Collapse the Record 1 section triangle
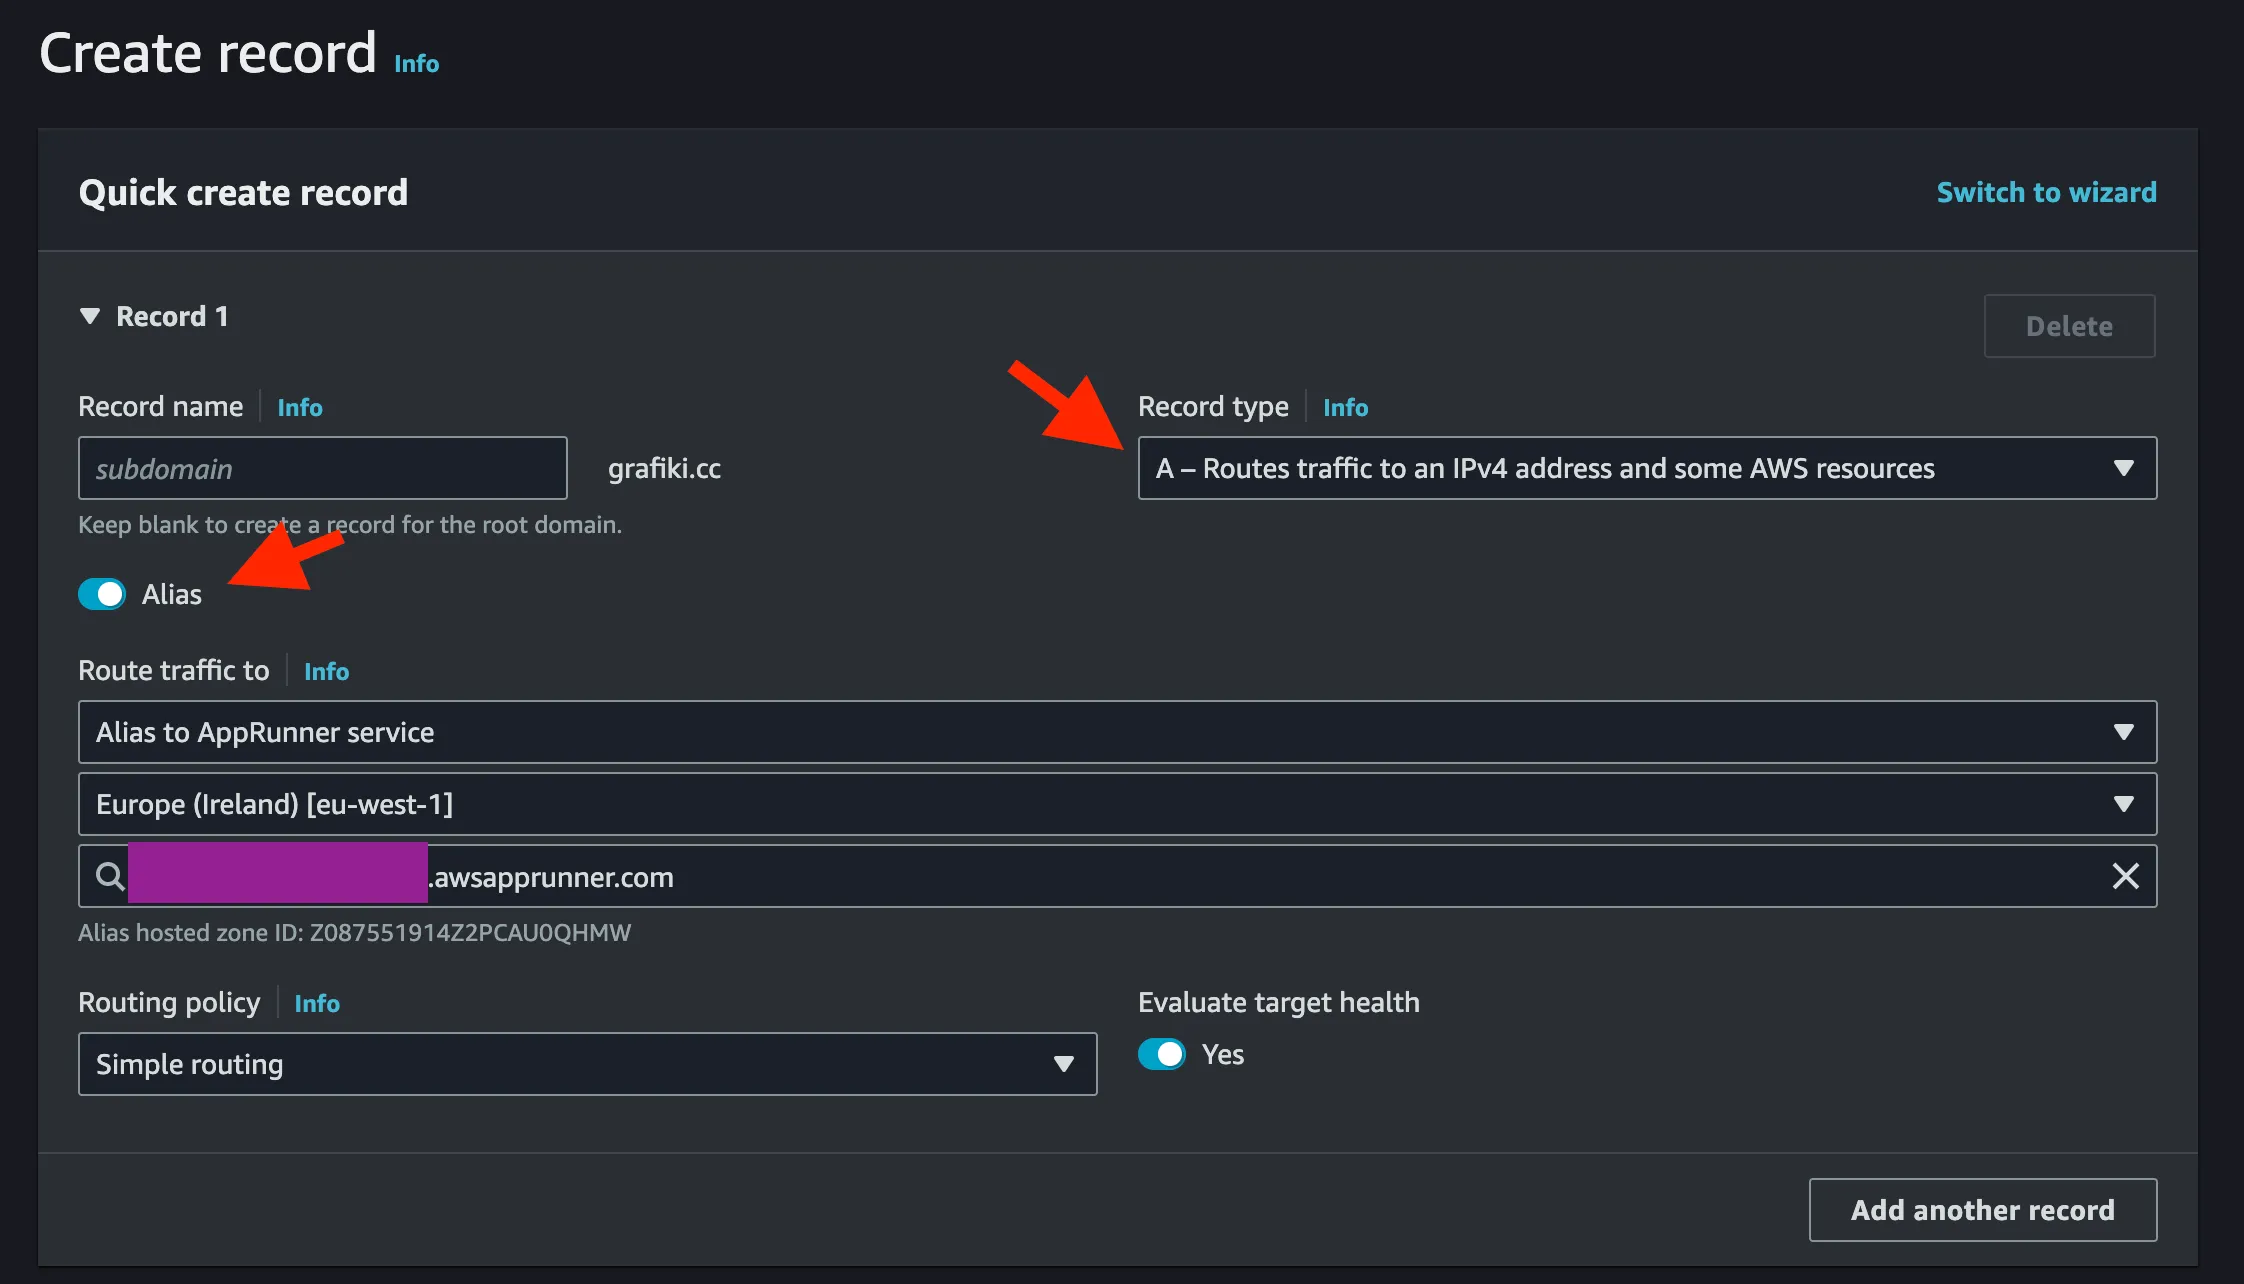 (x=90, y=316)
